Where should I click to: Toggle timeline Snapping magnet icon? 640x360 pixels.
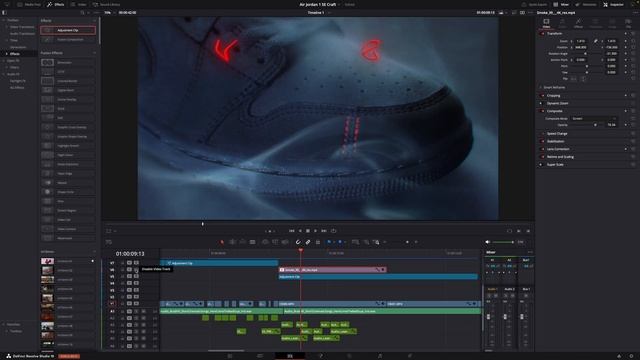click(298, 242)
